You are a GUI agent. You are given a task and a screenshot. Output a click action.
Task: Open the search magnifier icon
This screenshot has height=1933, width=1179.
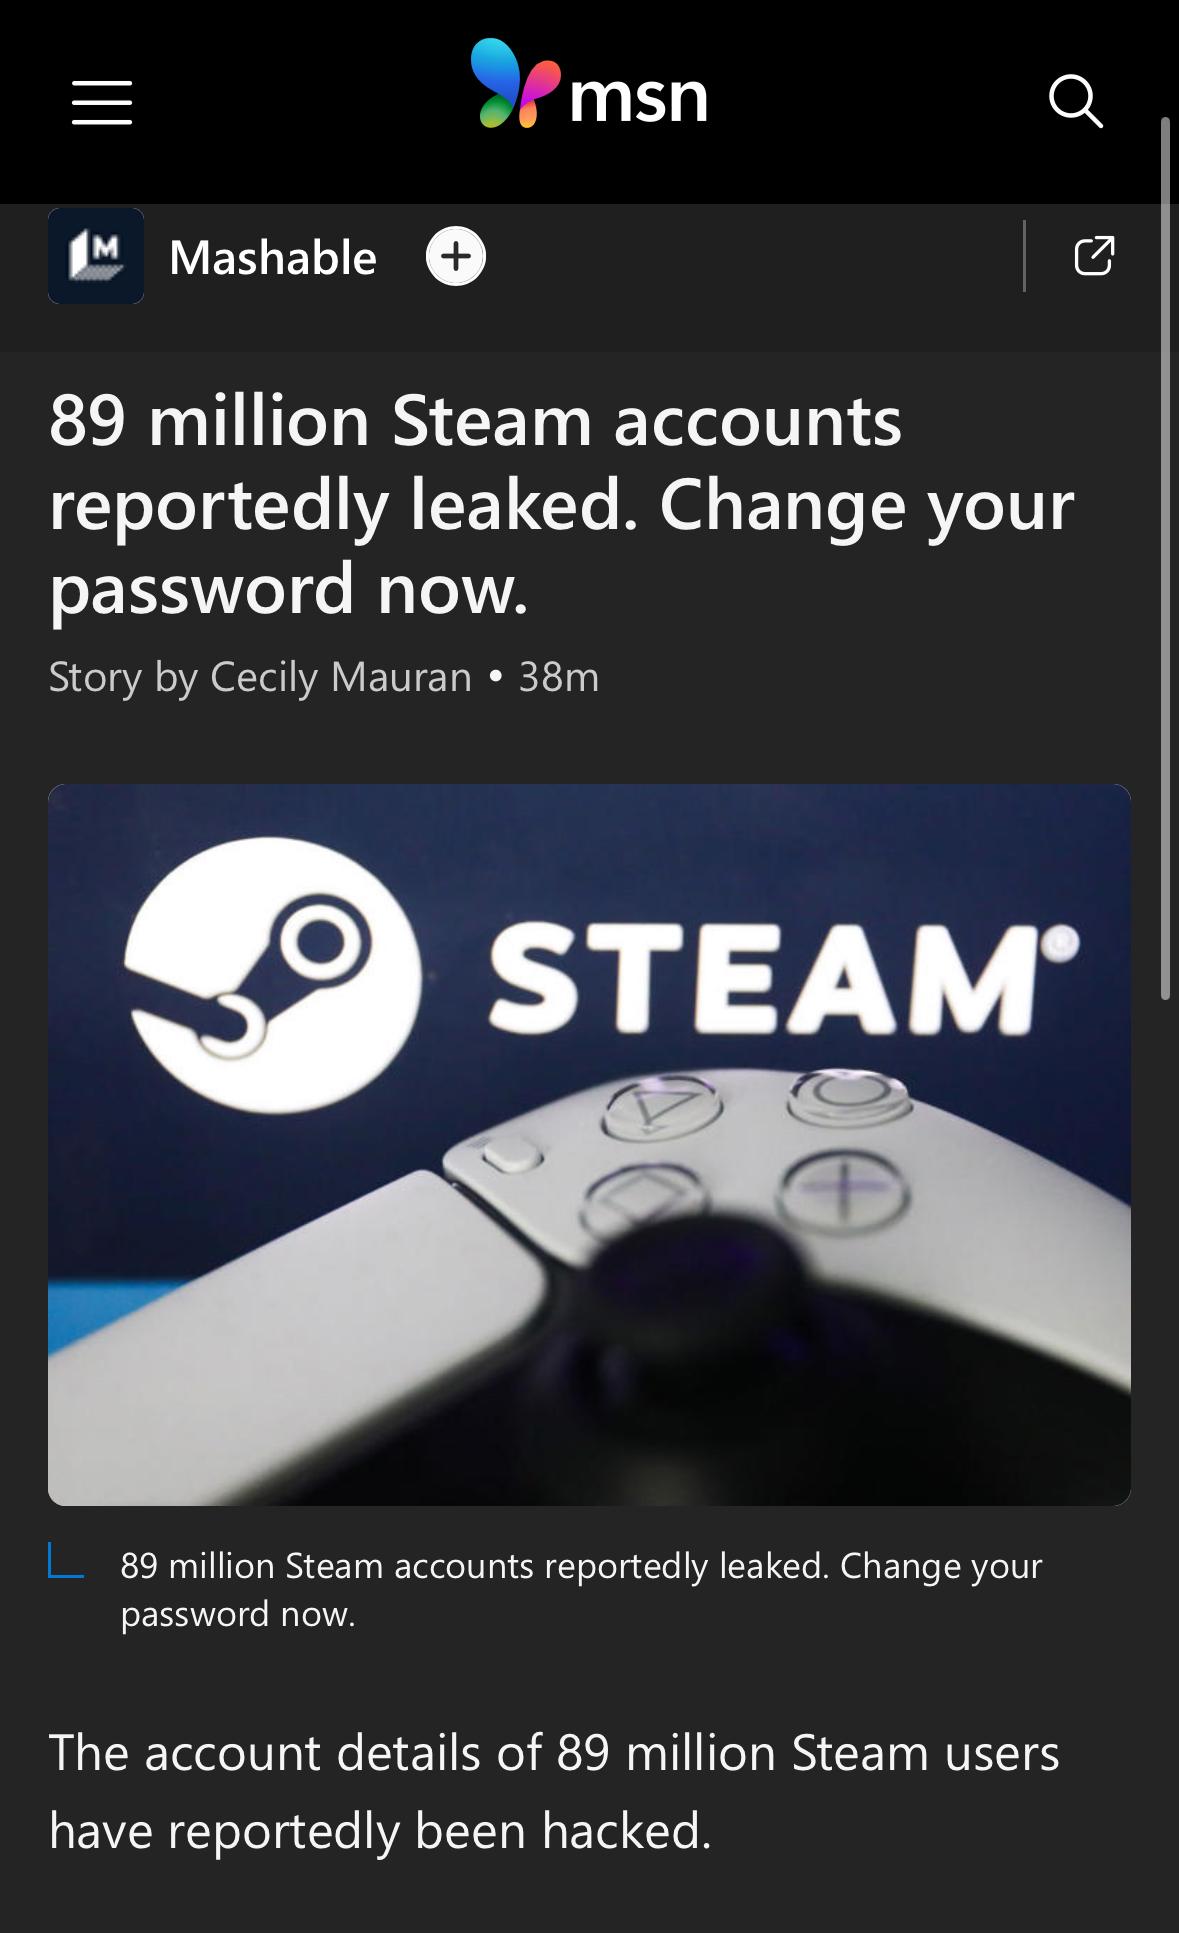(1075, 101)
